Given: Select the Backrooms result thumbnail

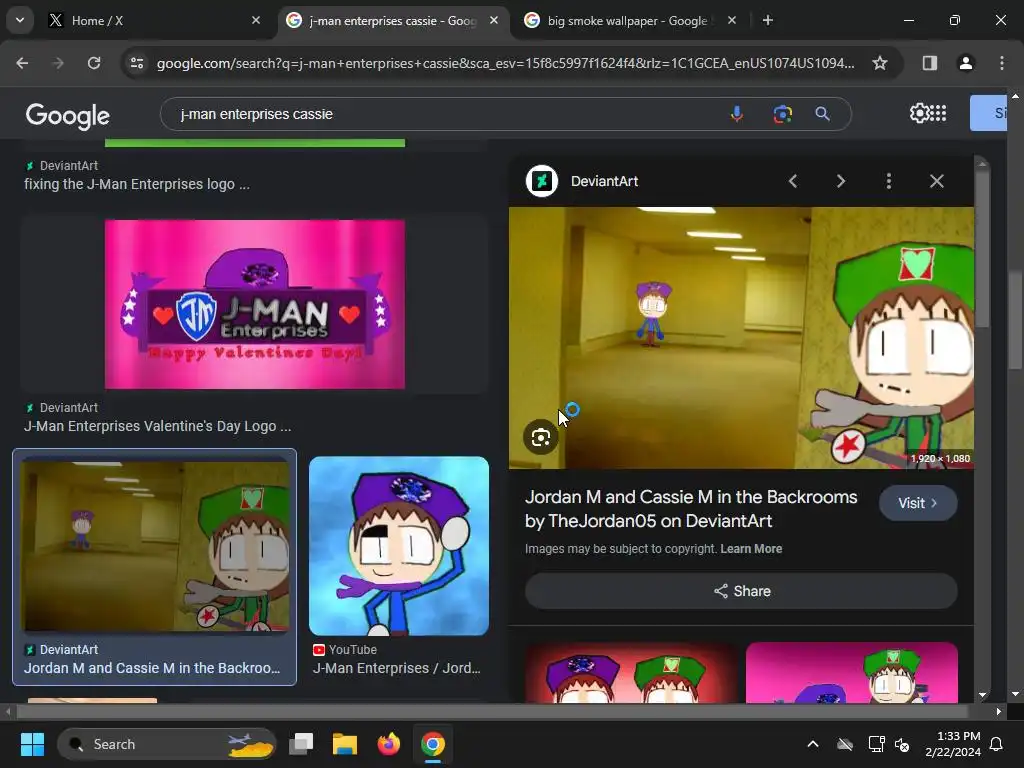Looking at the screenshot, I should 155,546.
